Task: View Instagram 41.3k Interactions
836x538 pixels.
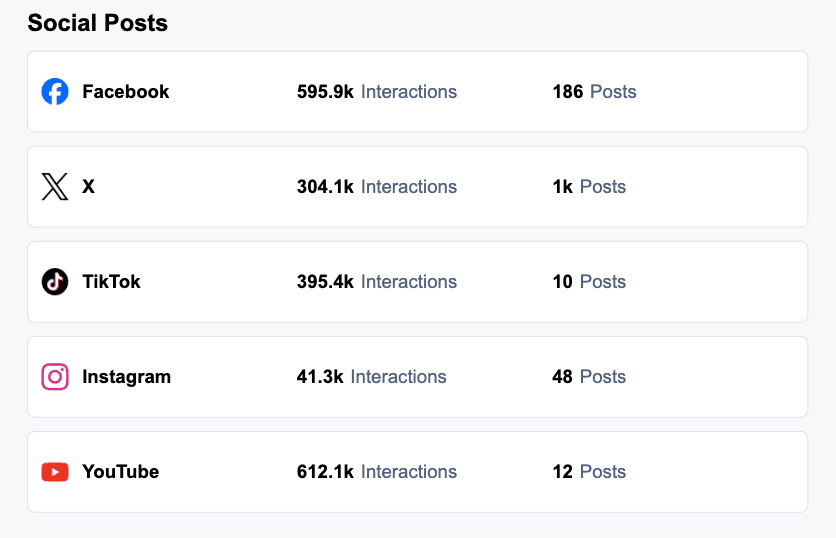Action: coord(372,376)
